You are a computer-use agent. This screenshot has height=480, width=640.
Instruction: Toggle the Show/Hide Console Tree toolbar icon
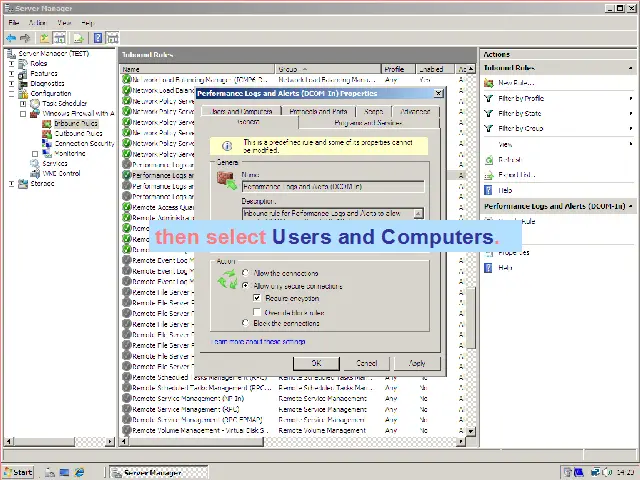[60, 38]
